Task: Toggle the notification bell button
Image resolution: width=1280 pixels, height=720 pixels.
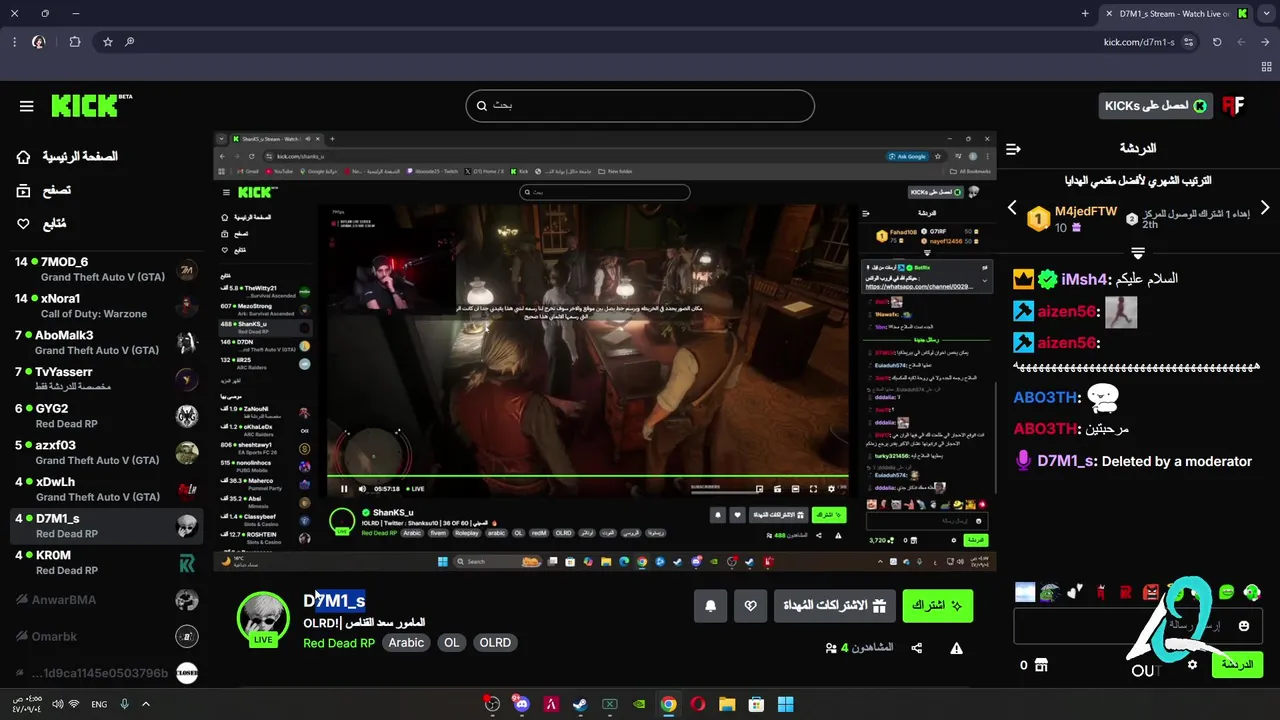Action: (711, 606)
